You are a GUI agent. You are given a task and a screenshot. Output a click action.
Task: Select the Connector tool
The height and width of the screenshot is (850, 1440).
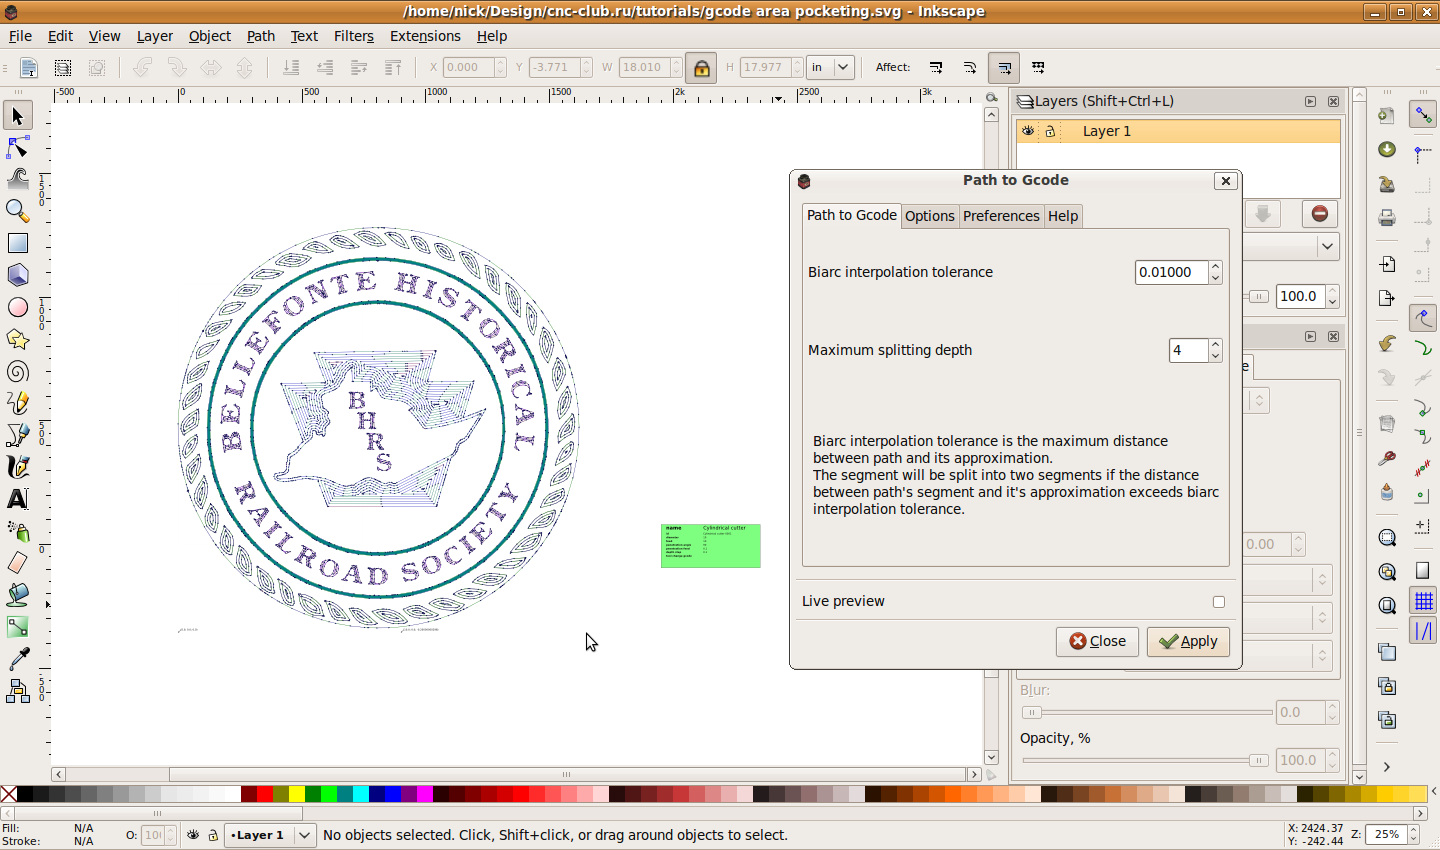pyautogui.click(x=17, y=691)
